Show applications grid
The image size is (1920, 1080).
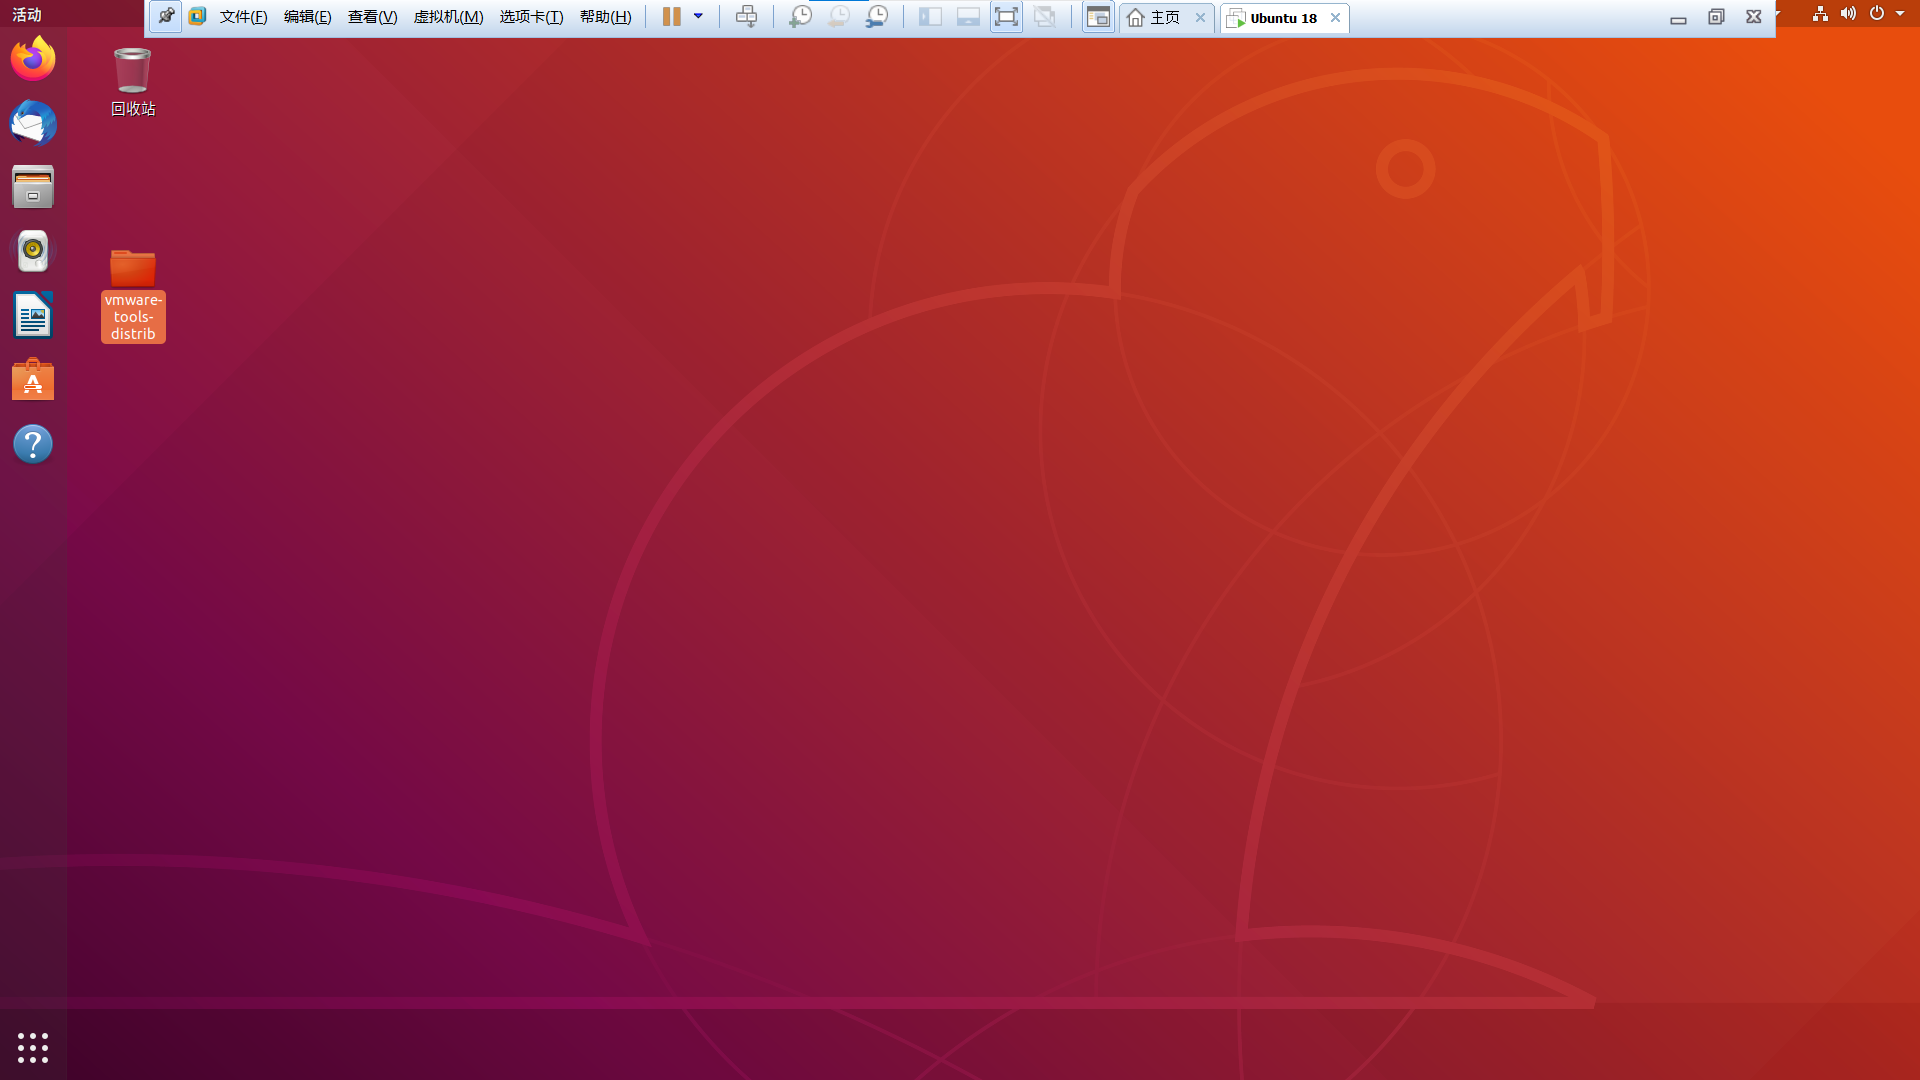point(33,1047)
